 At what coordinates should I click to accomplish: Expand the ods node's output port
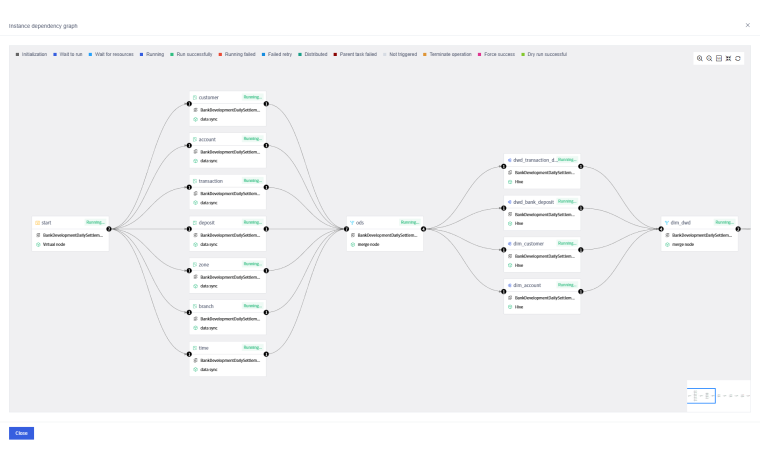coord(424,229)
